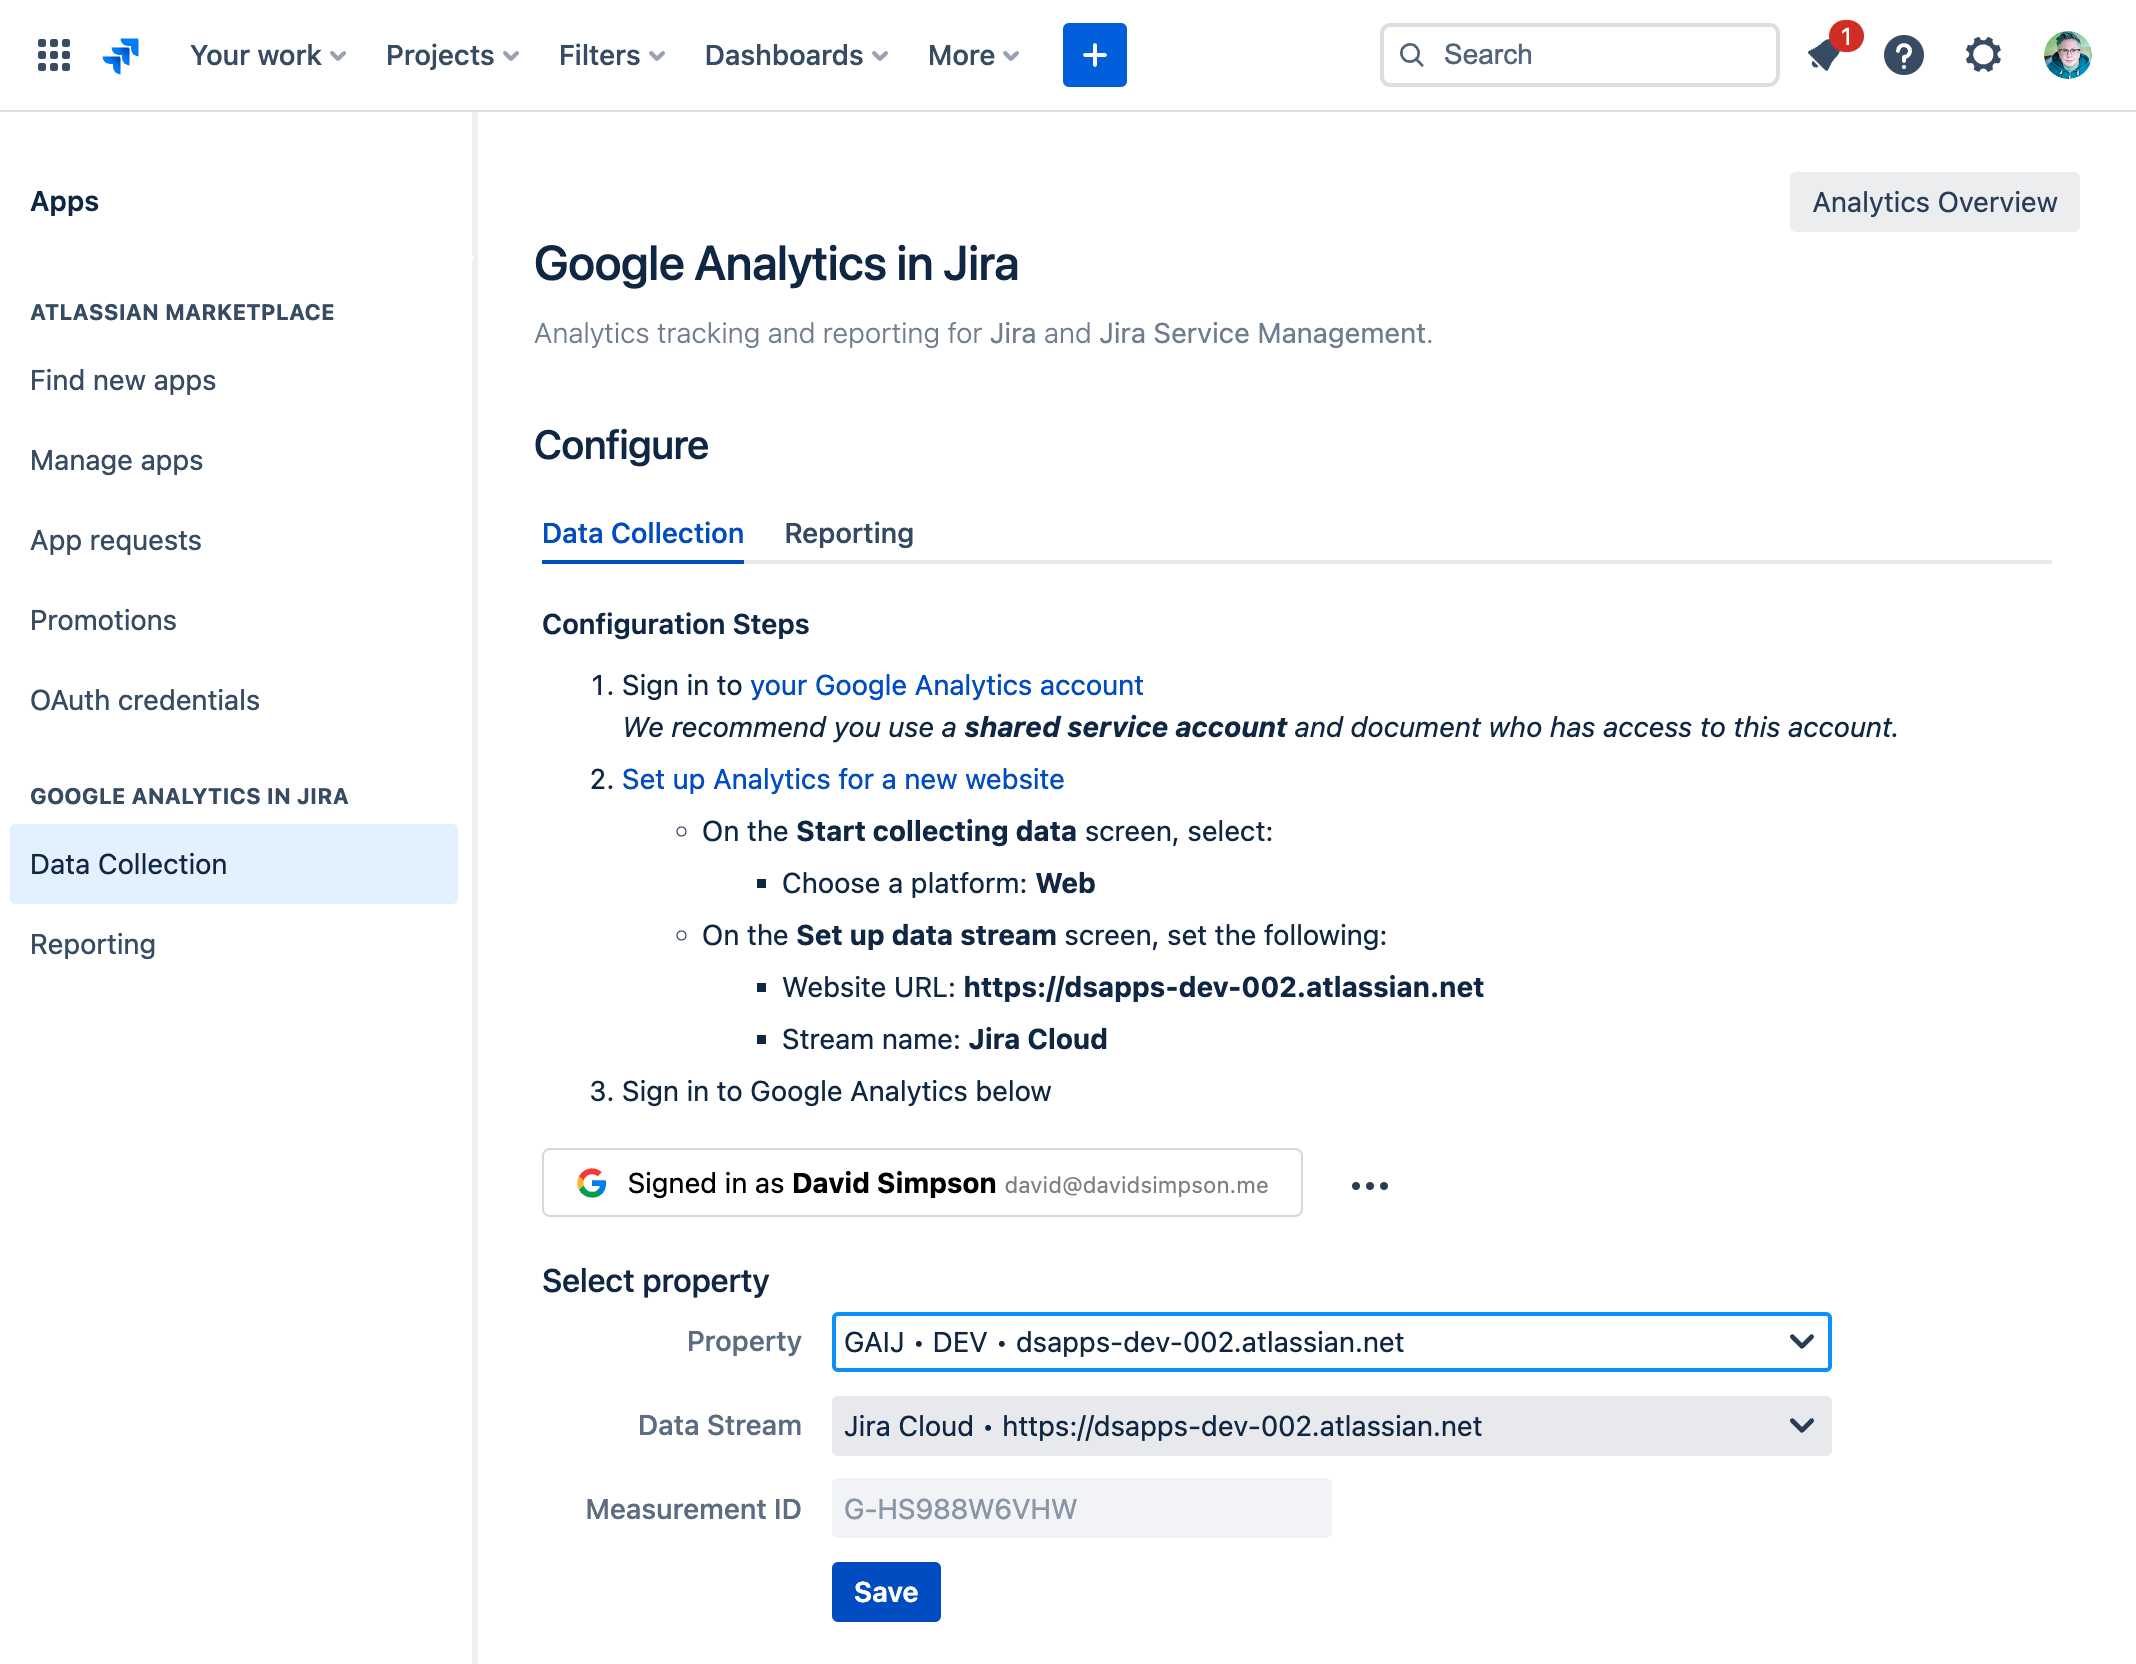Viewport: 2136px width, 1664px height.
Task: Open the three-dot menu beside sign-in
Action: tap(1369, 1185)
